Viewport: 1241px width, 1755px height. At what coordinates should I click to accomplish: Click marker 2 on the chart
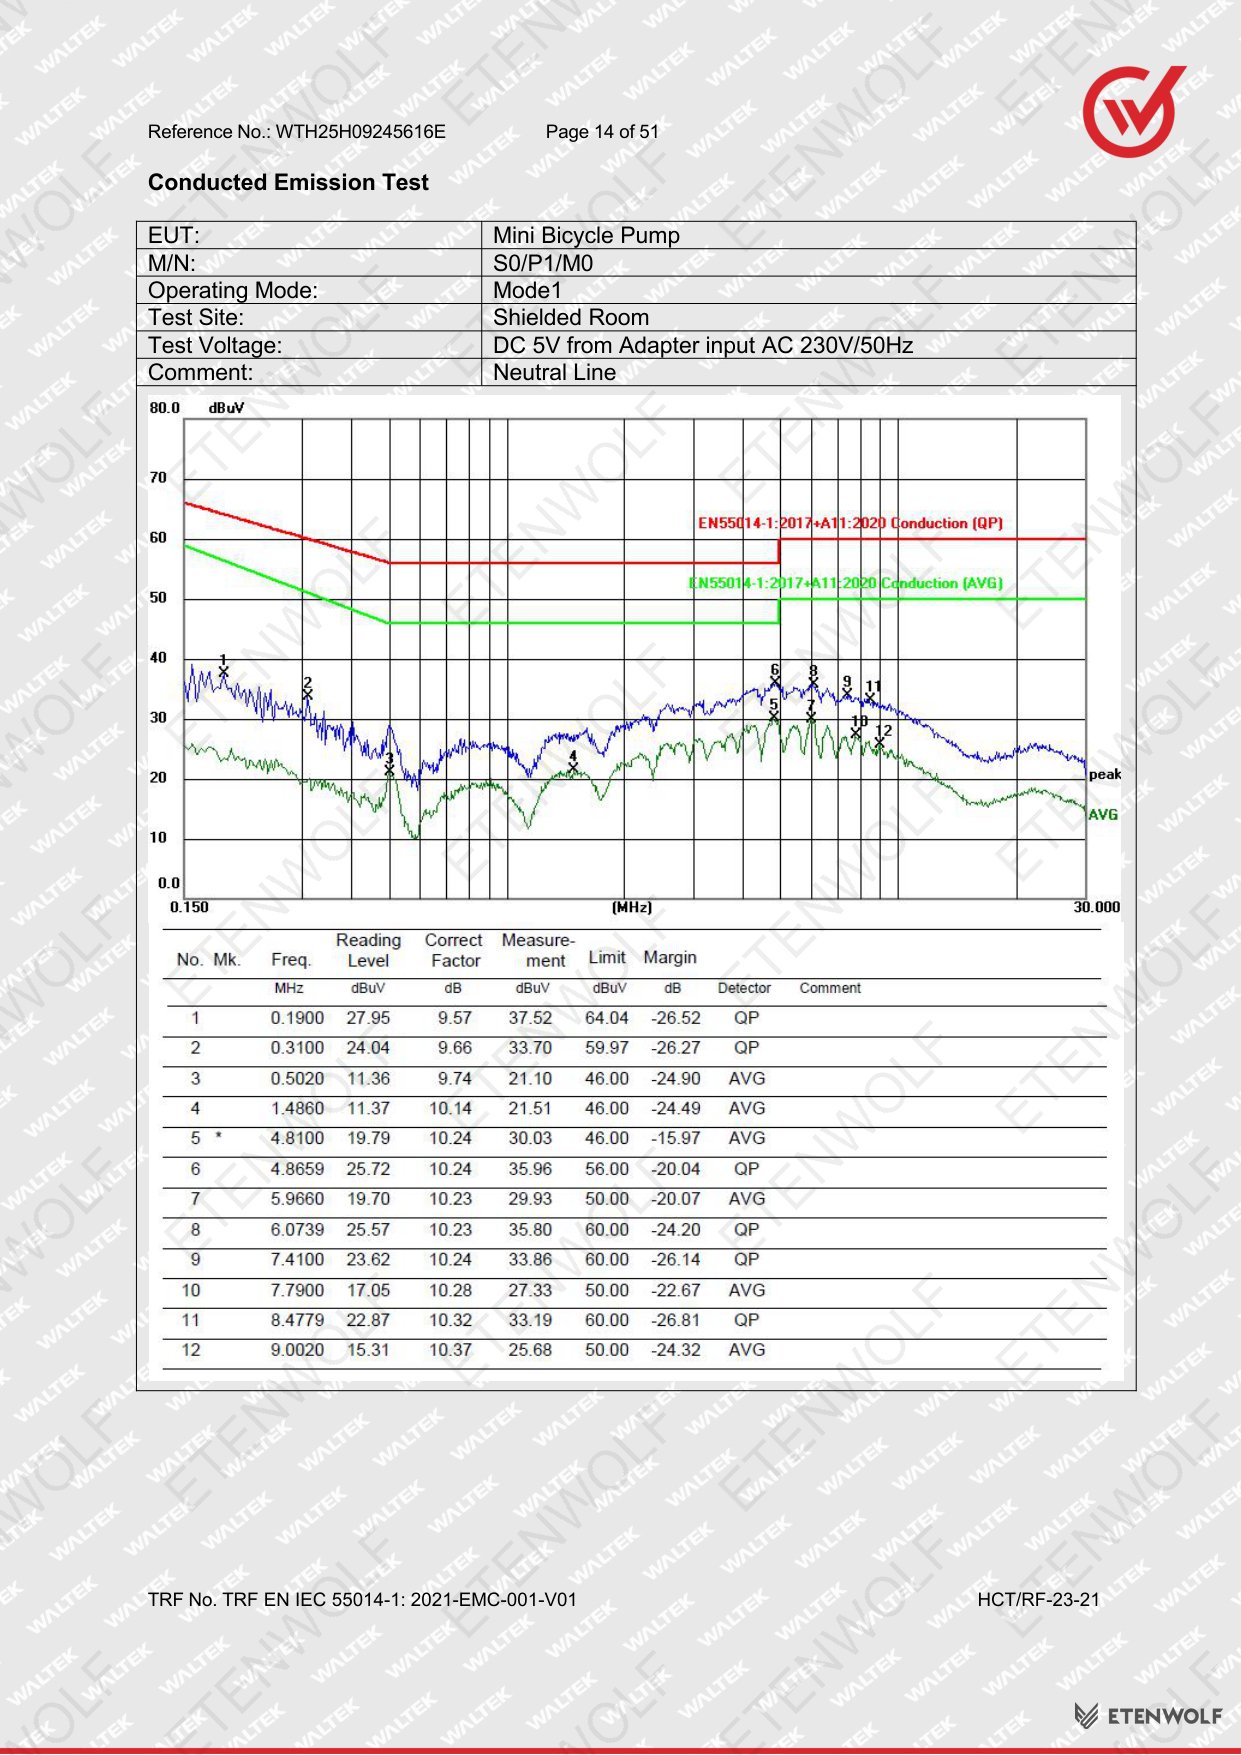point(308,694)
